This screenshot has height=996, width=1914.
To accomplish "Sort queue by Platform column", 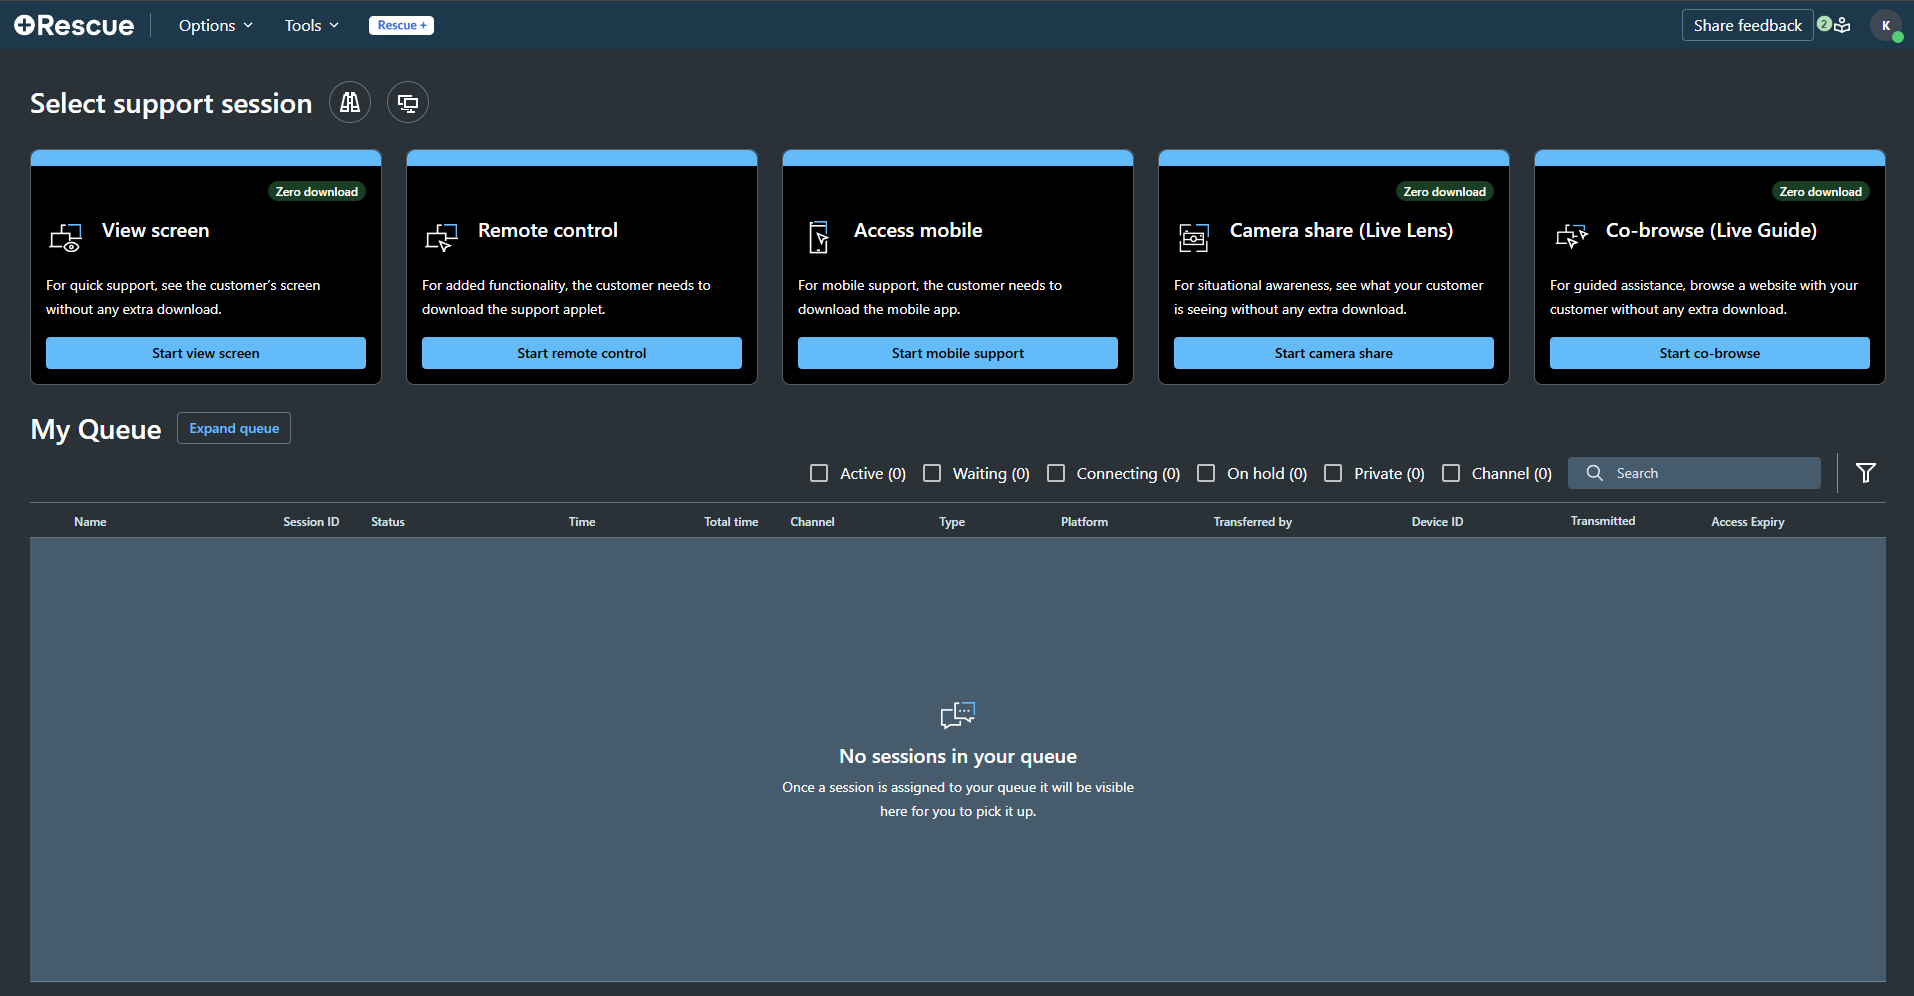I will (1084, 522).
